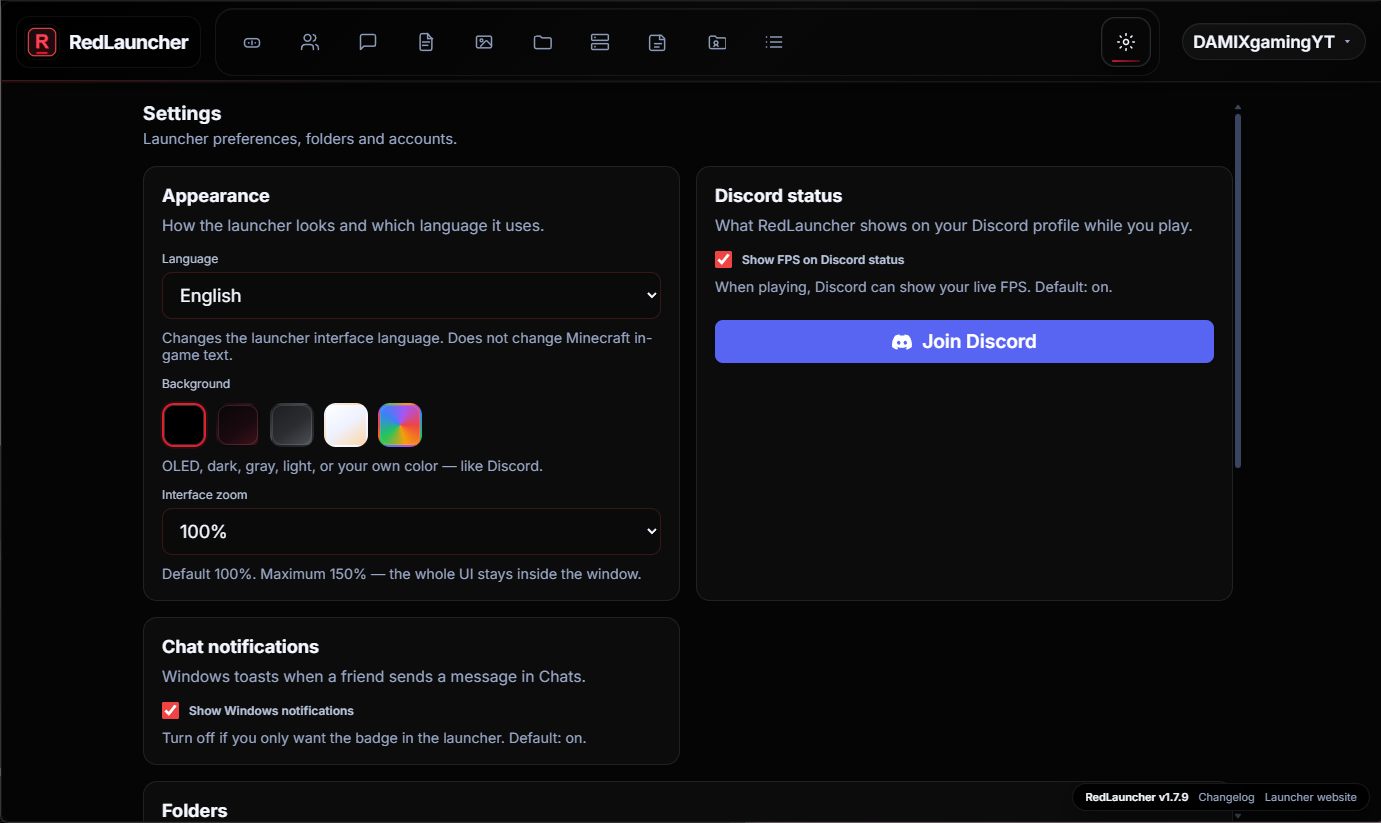Open the gamepad play icon in navbar
Screen dimensions: 1381x823
(x=252, y=42)
